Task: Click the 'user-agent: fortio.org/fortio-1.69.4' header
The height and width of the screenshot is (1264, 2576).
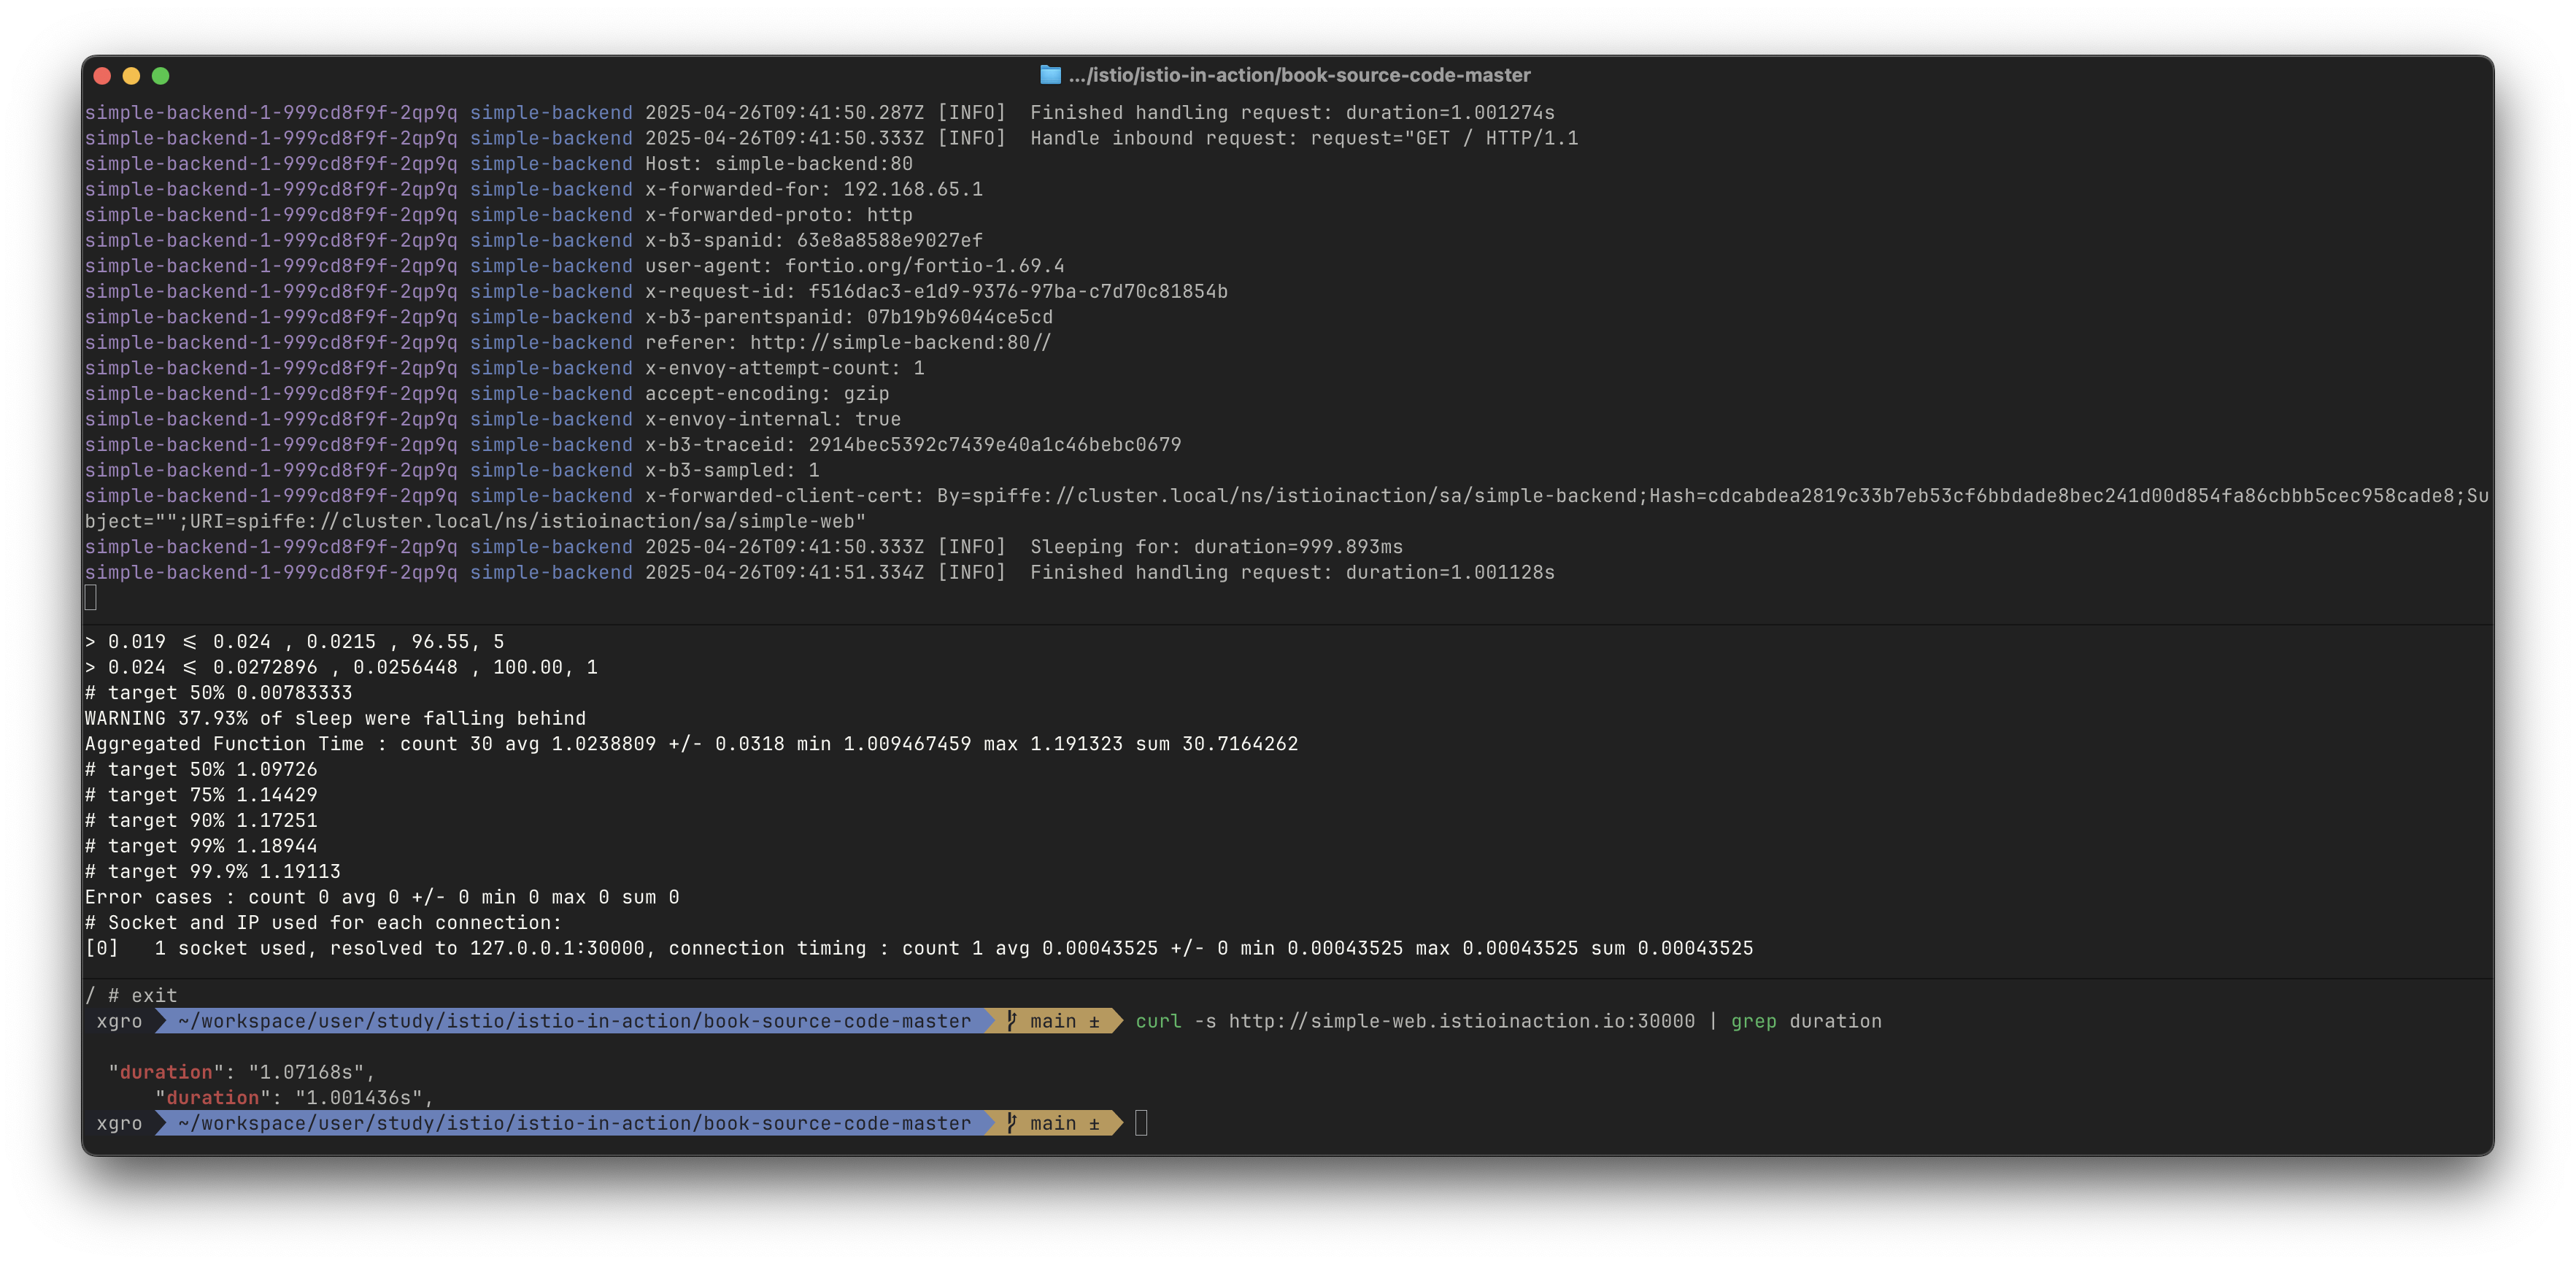Action: 855,266
